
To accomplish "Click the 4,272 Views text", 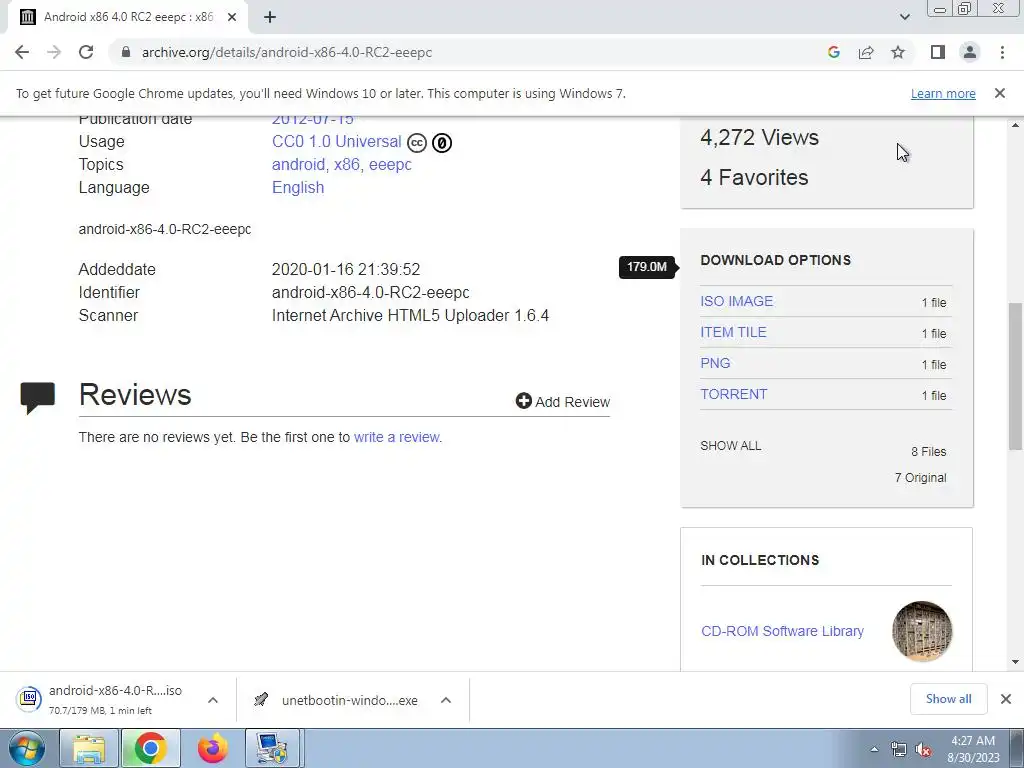I will click(x=760, y=137).
